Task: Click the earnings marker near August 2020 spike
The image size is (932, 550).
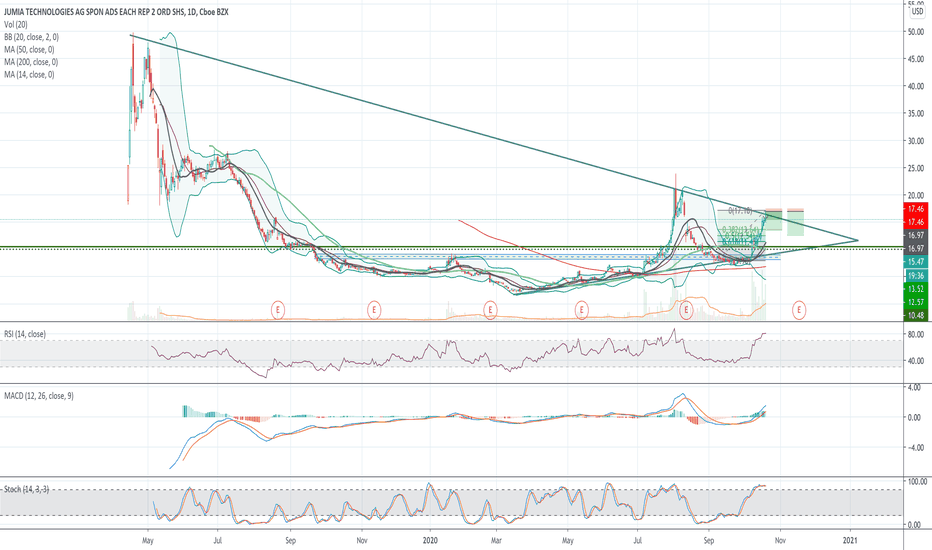Action: [687, 310]
